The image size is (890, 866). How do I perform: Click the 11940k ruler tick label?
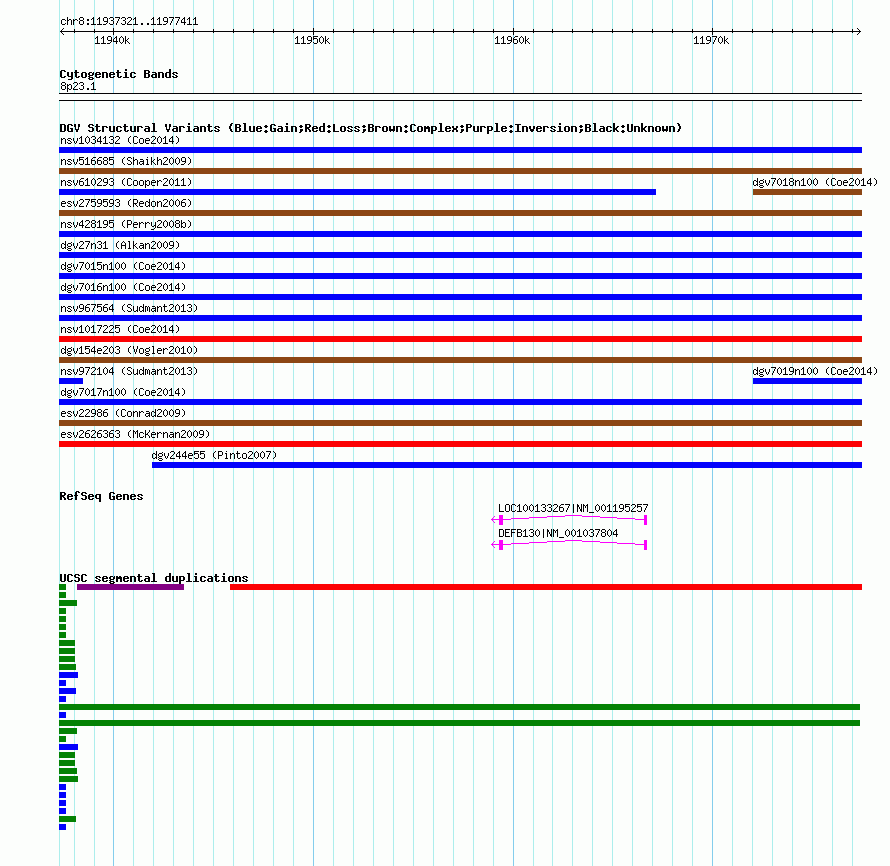click(112, 40)
